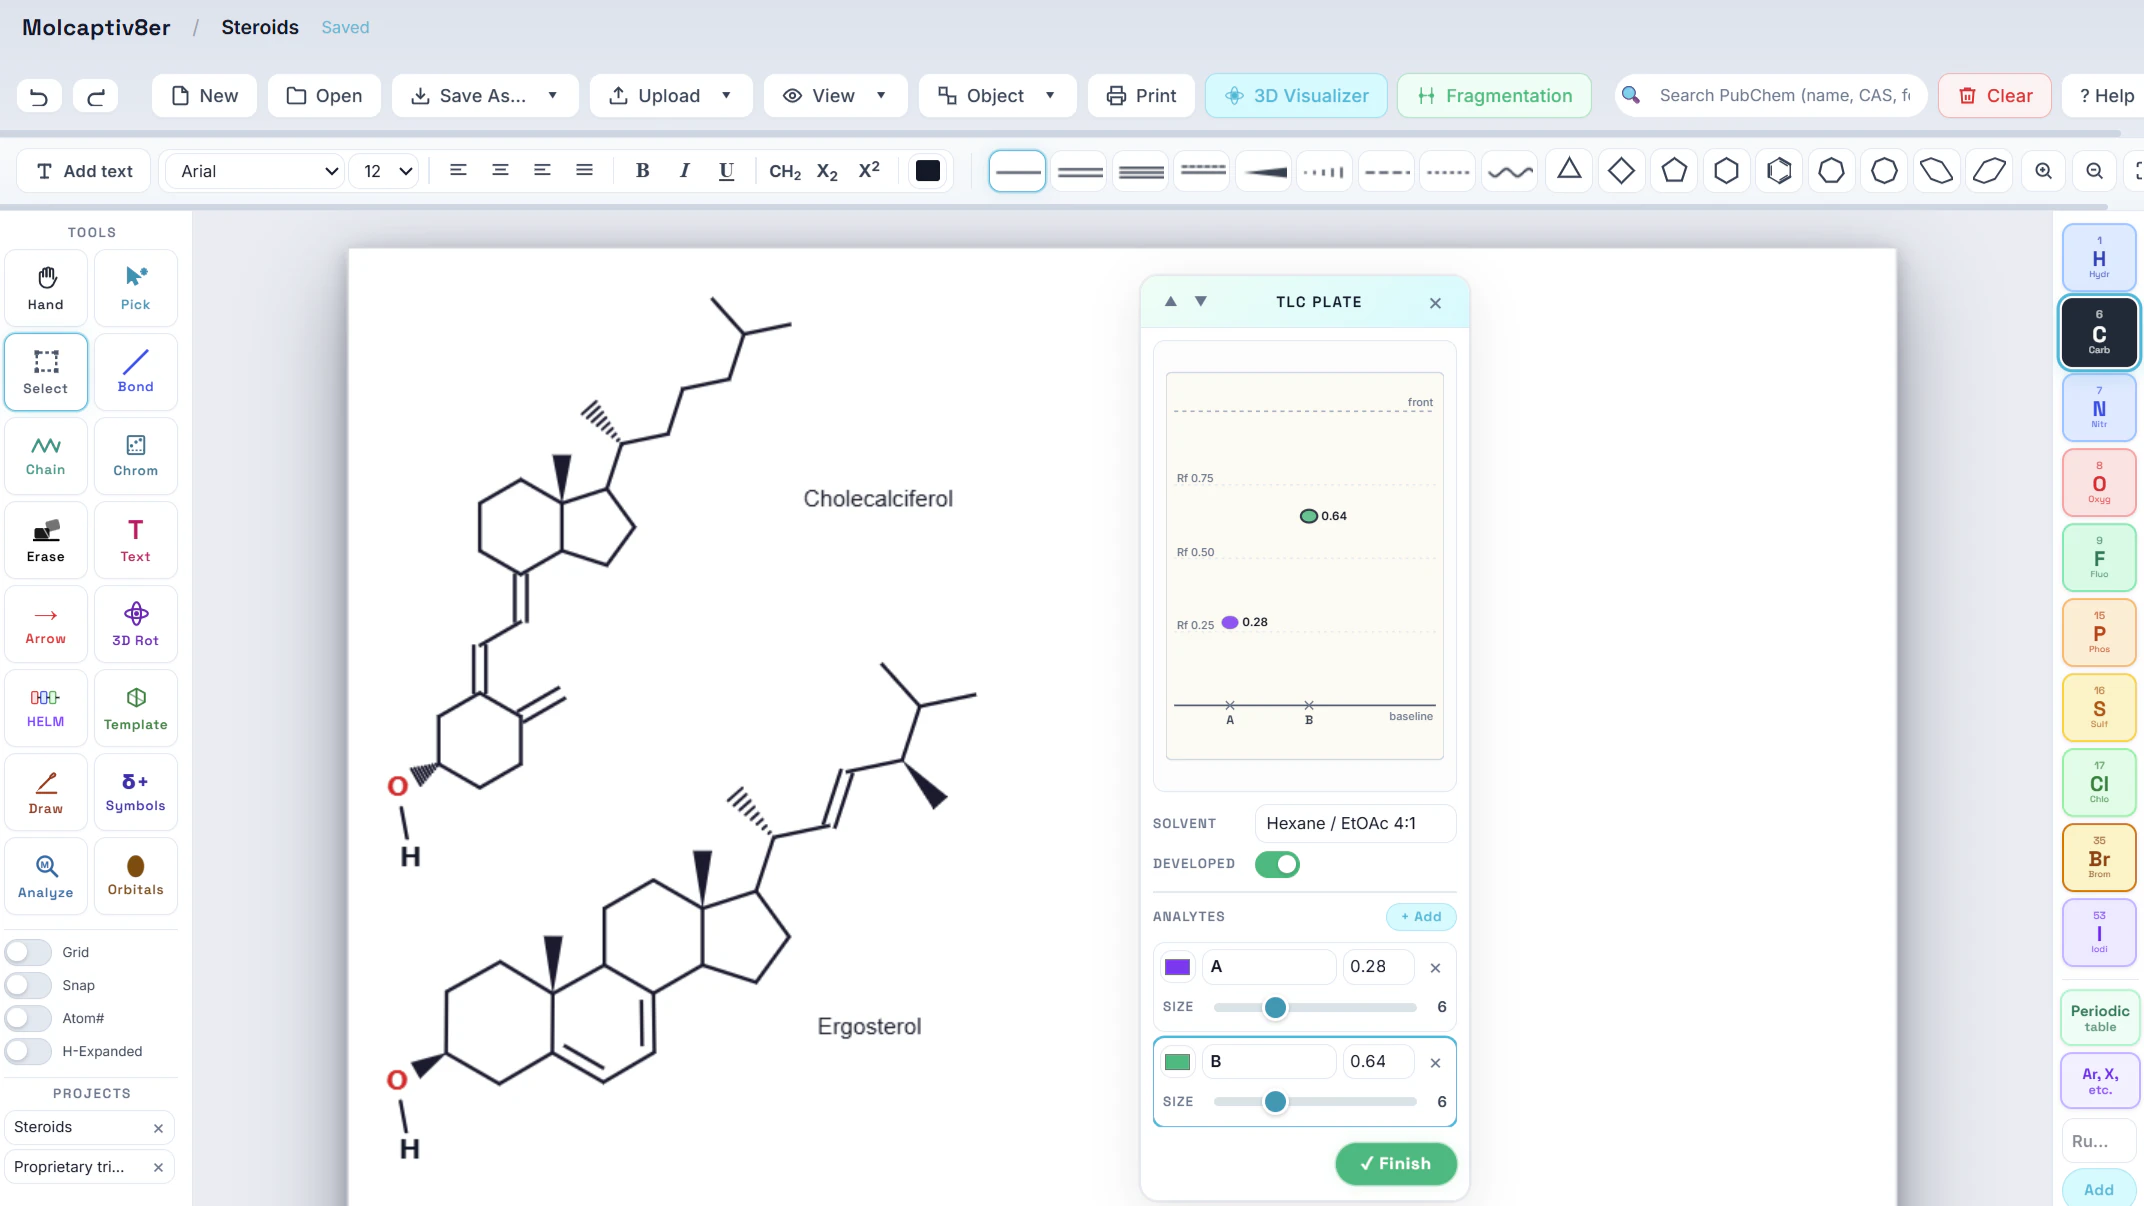Select the Carbon element tile

pos(2099,332)
